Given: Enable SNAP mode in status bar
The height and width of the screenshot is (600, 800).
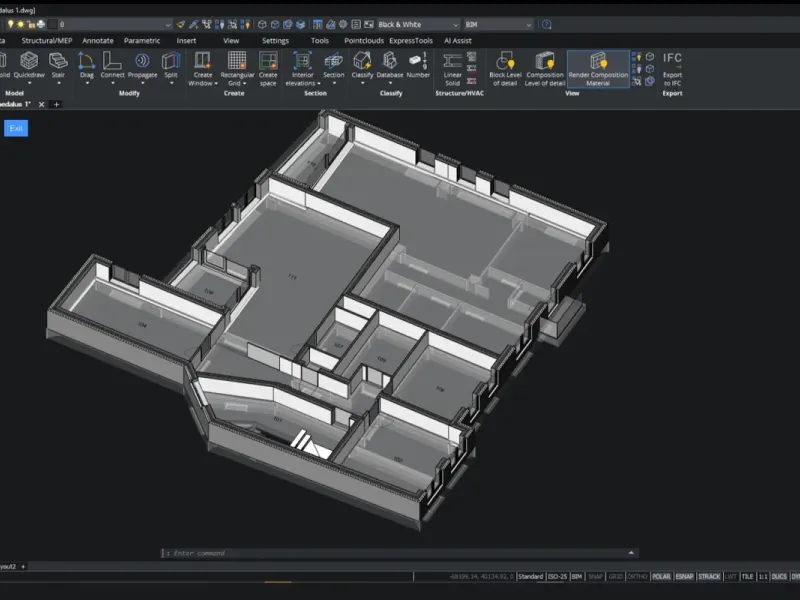Looking at the screenshot, I should click(x=596, y=577).
